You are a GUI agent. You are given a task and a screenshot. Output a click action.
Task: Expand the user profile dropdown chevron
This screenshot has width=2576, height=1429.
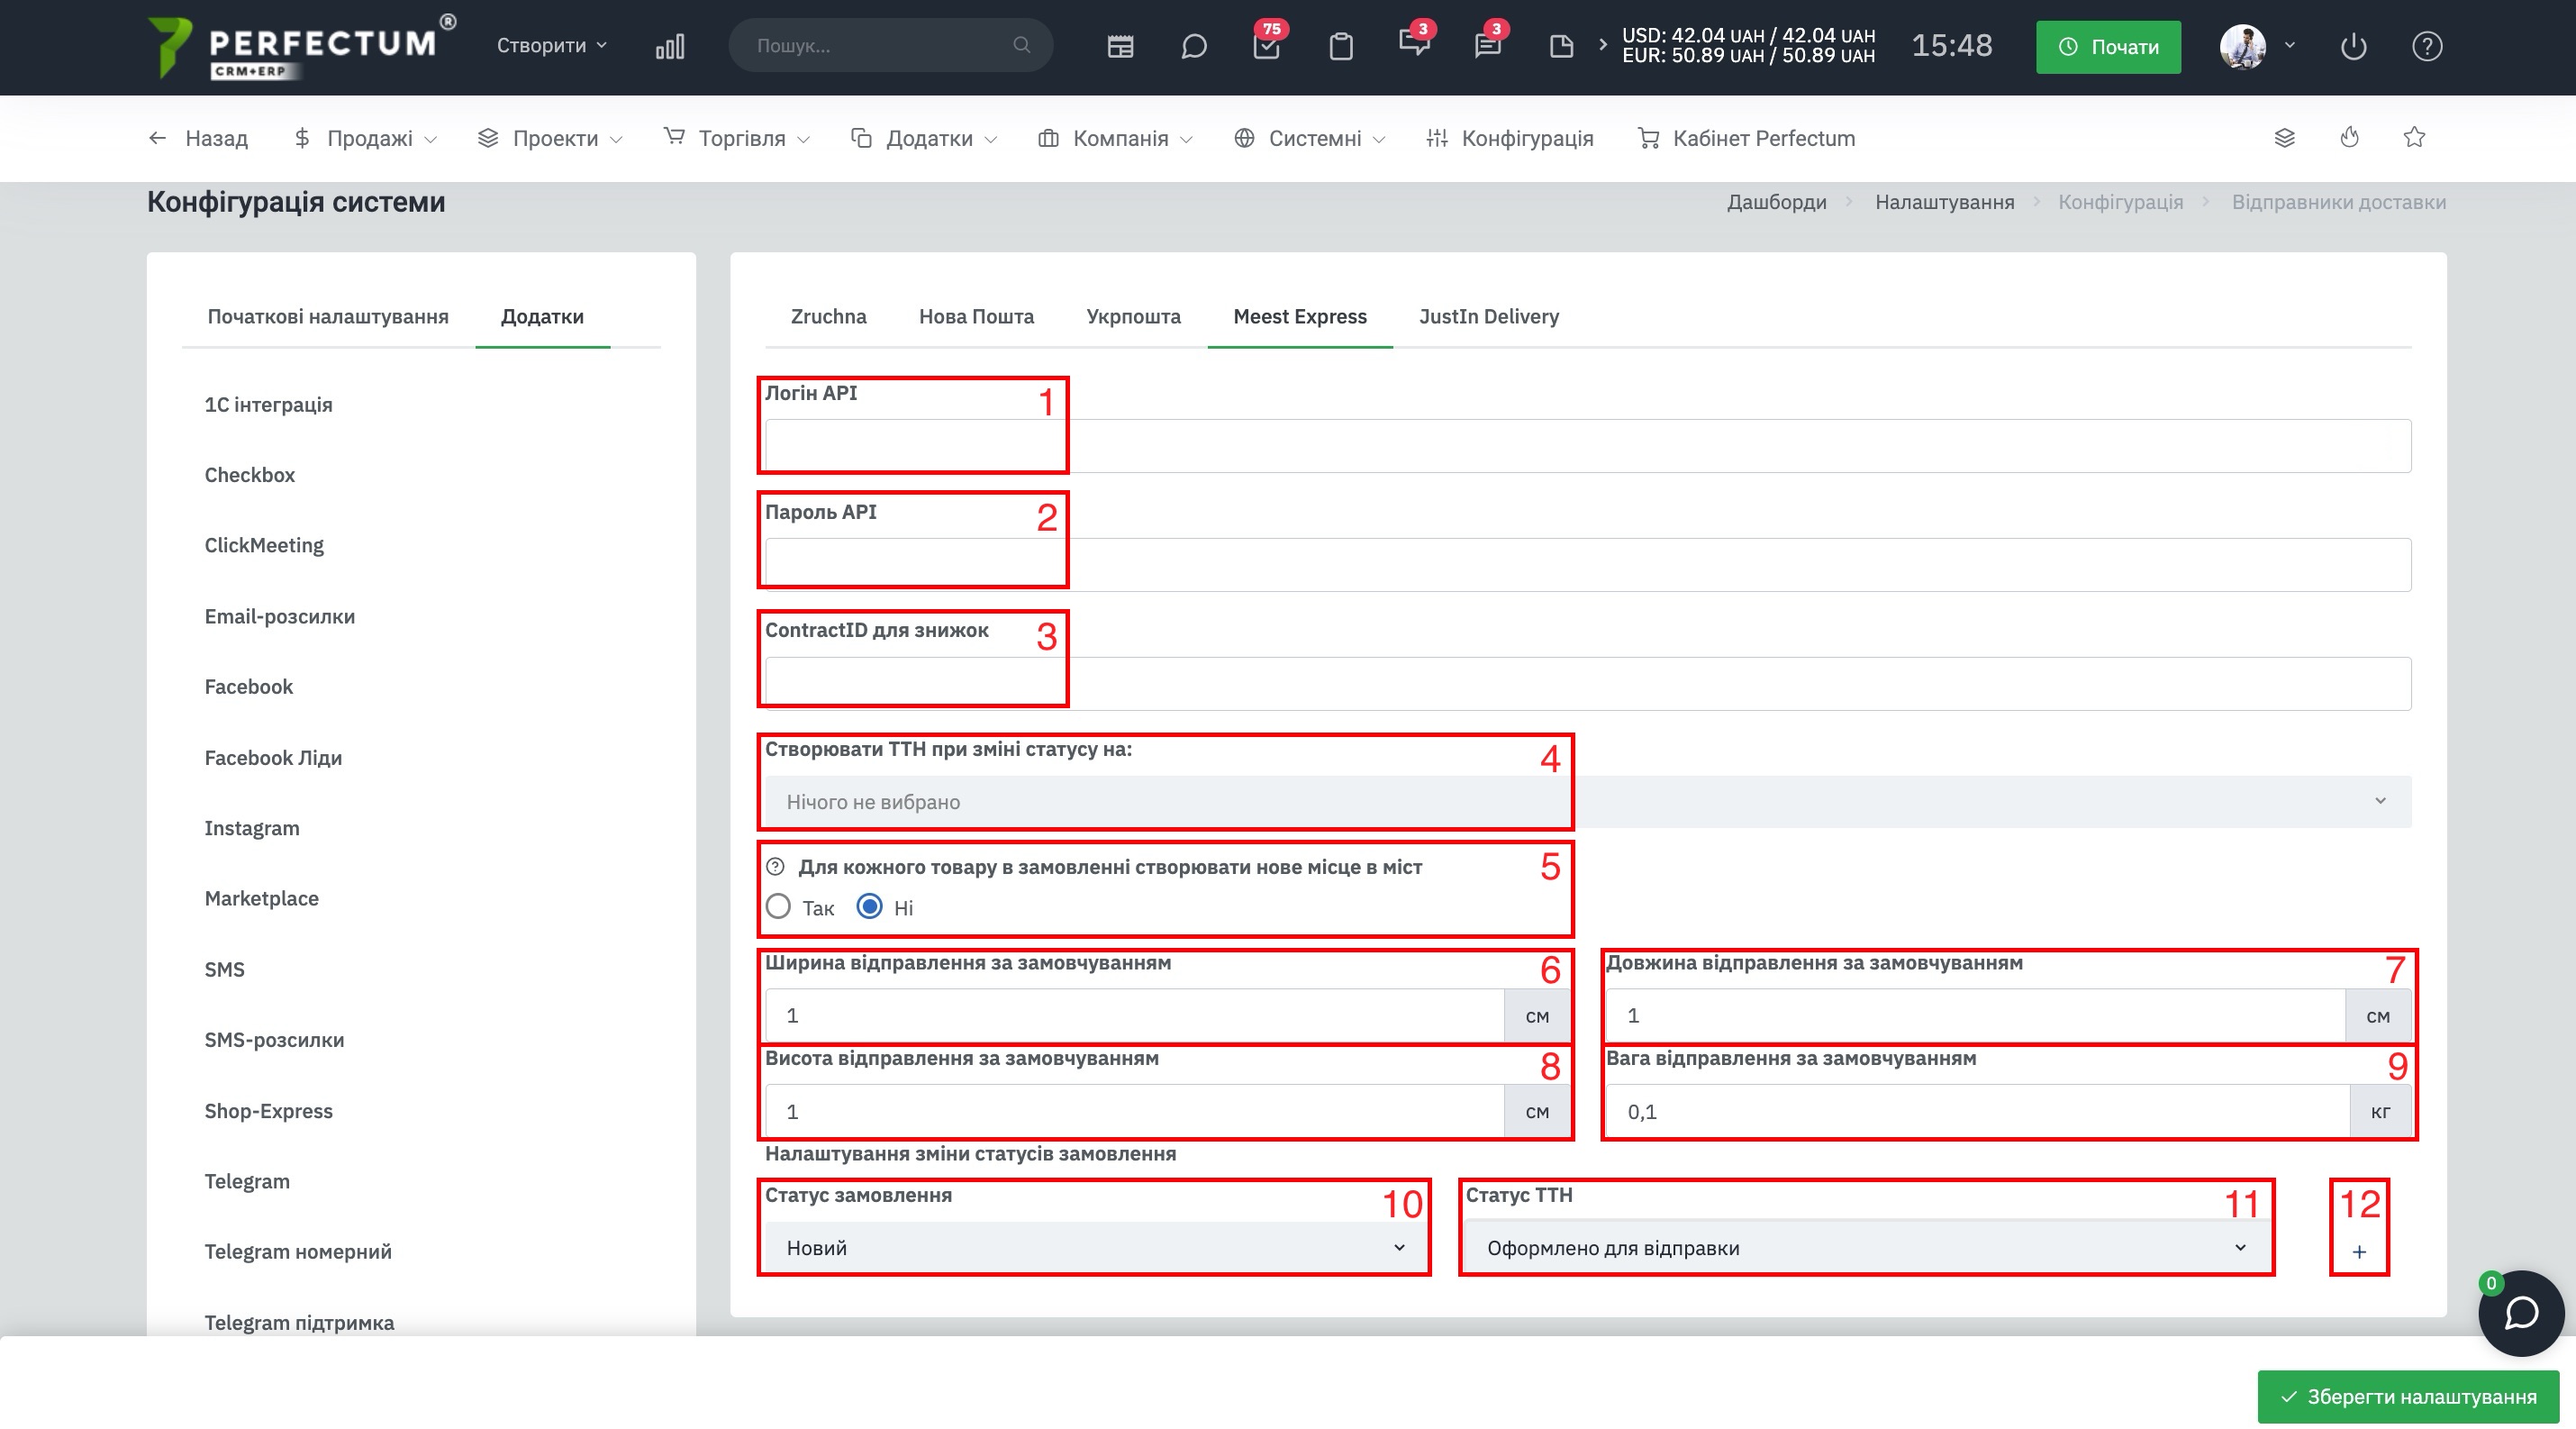(2290, 45)
